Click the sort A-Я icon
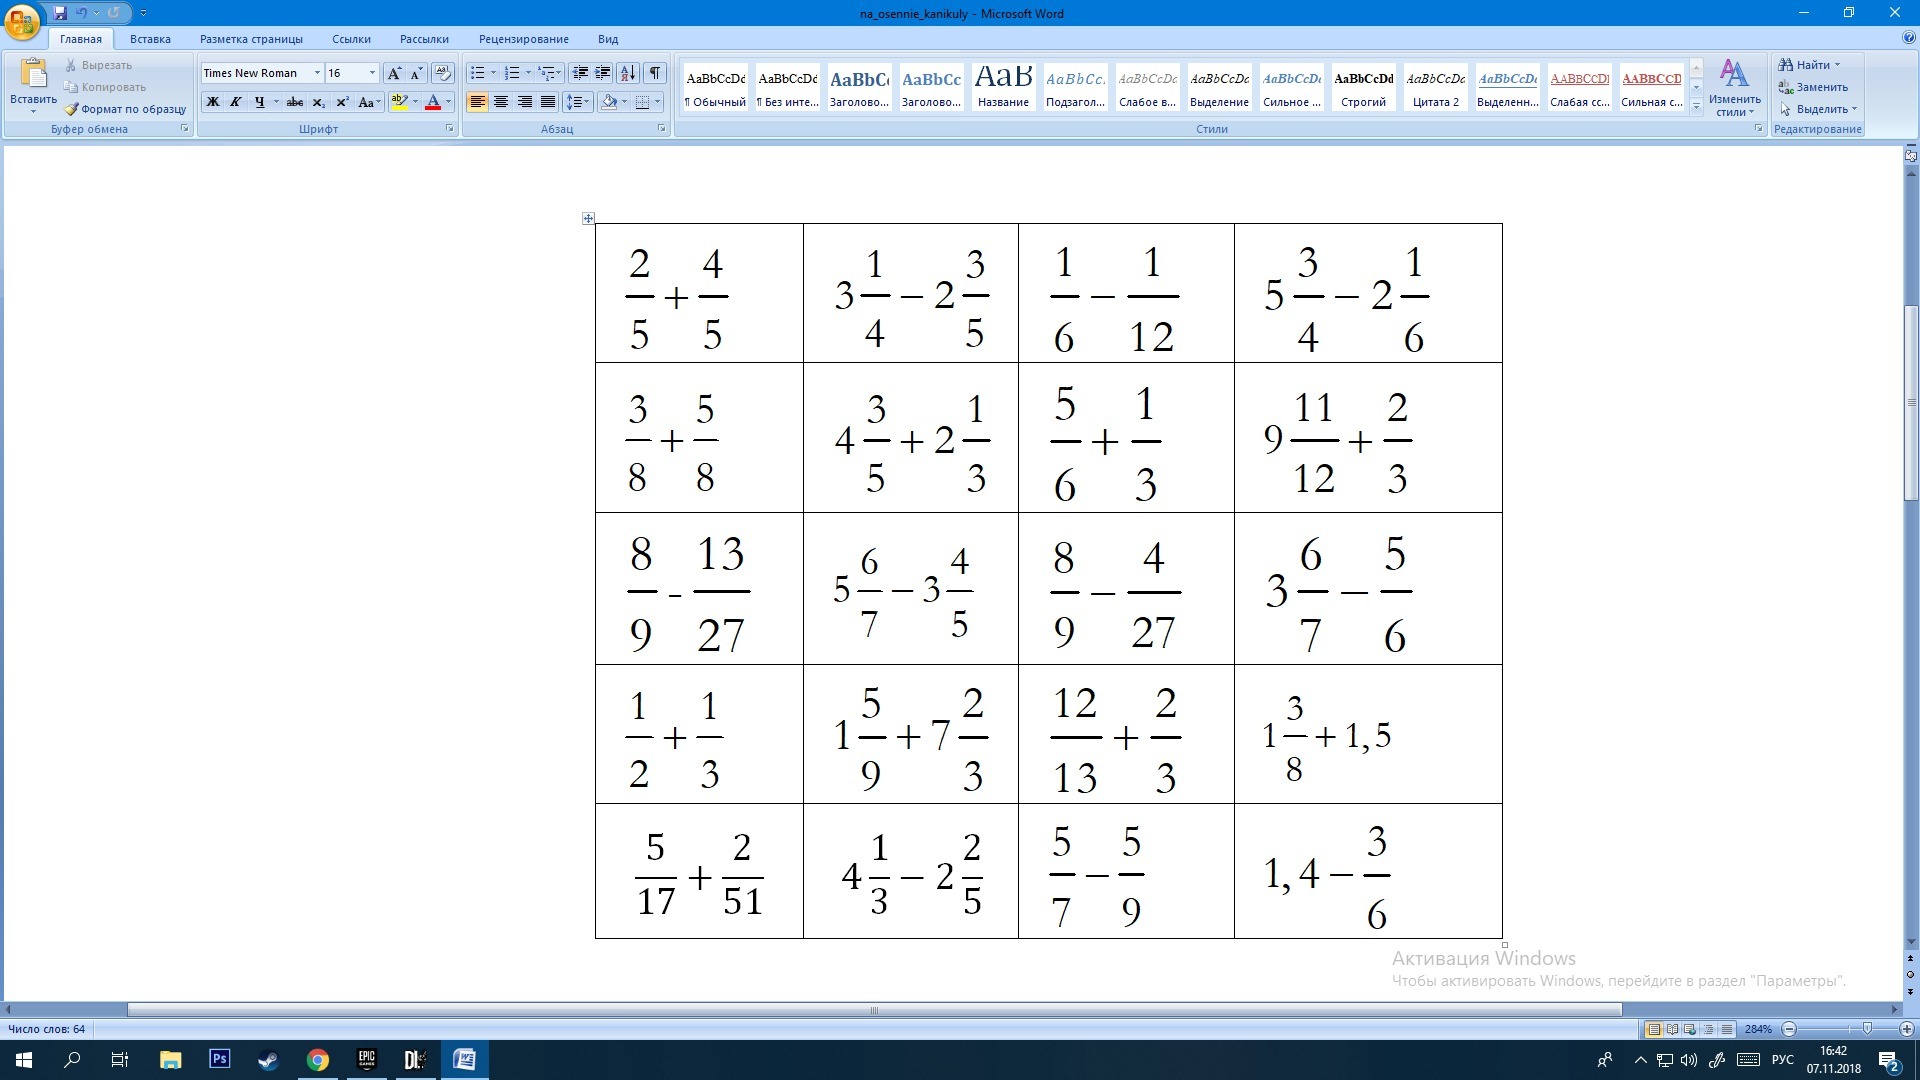 [x=628, y=73]
